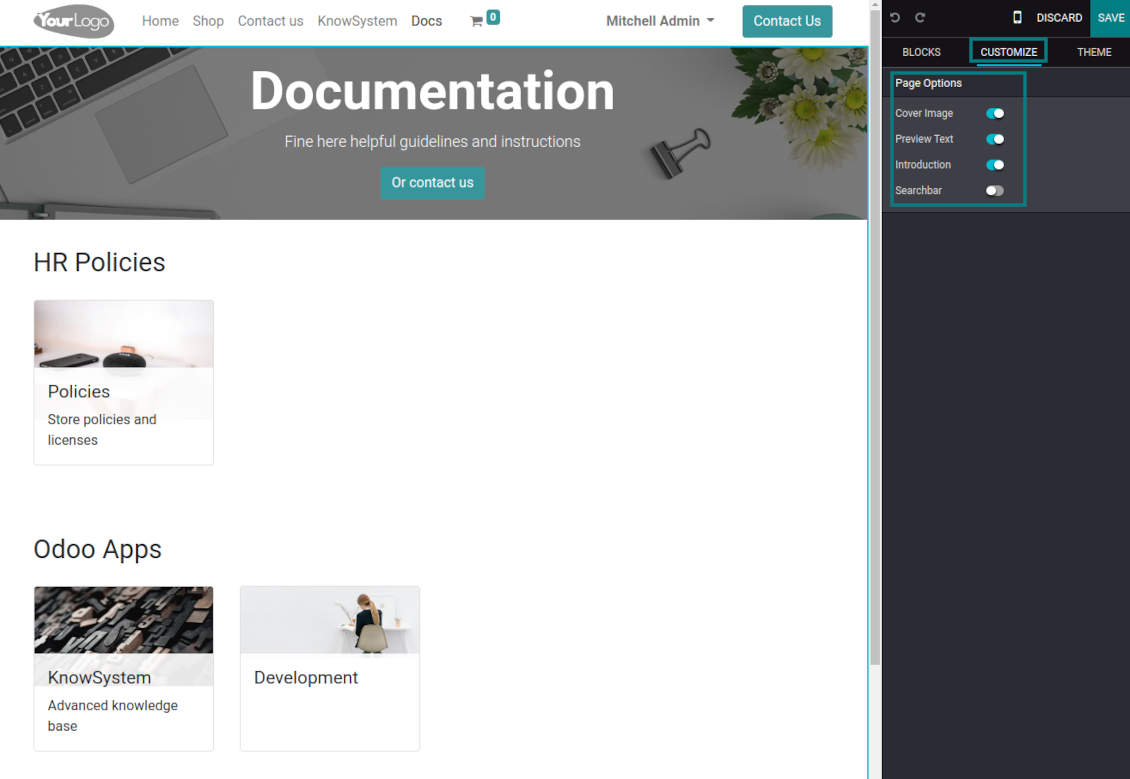The height and width of the screenshot is (779, 1130).
Task: Open the Policies section card
Action: pyautogui.click(x=123, y=382)
